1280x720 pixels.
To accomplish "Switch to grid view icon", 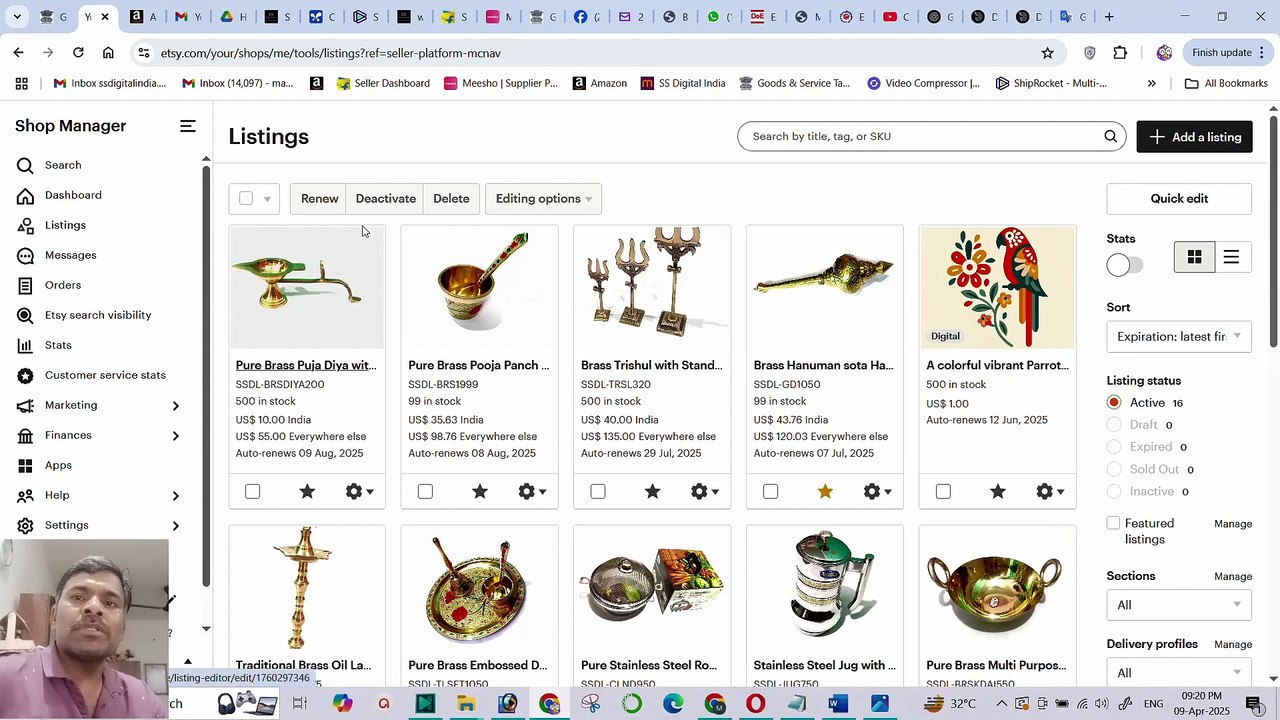I will pyautogui.click(x=1194, y=258).
